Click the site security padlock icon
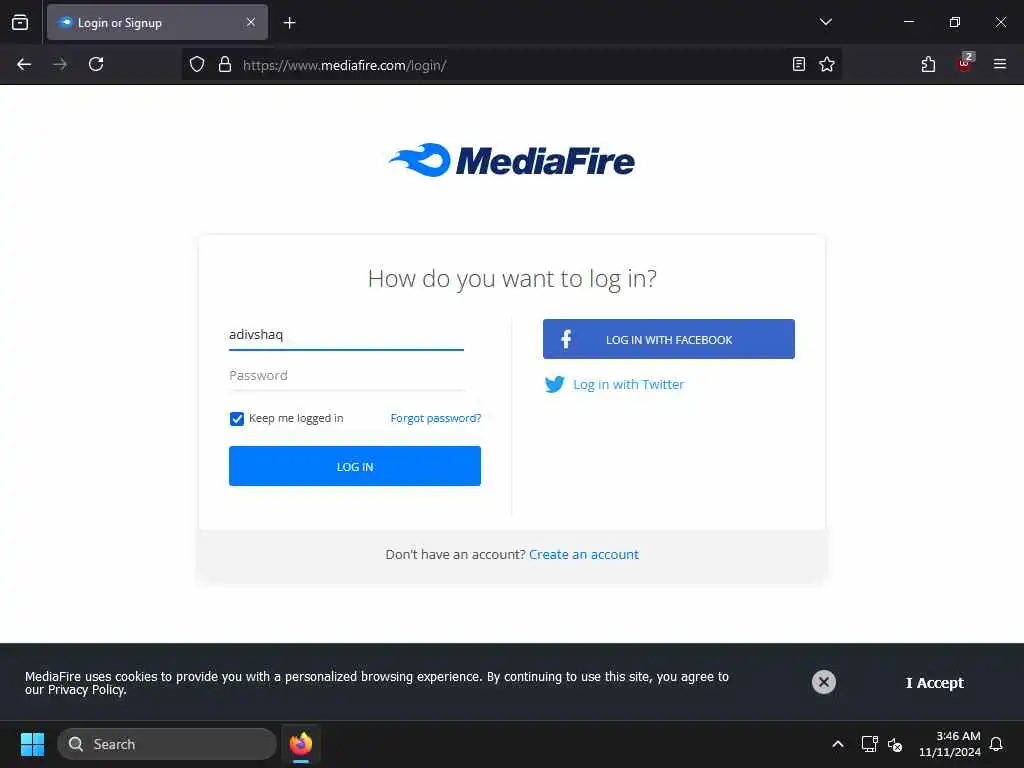This screenshot has height=768, width=1024. click(225, 64)
